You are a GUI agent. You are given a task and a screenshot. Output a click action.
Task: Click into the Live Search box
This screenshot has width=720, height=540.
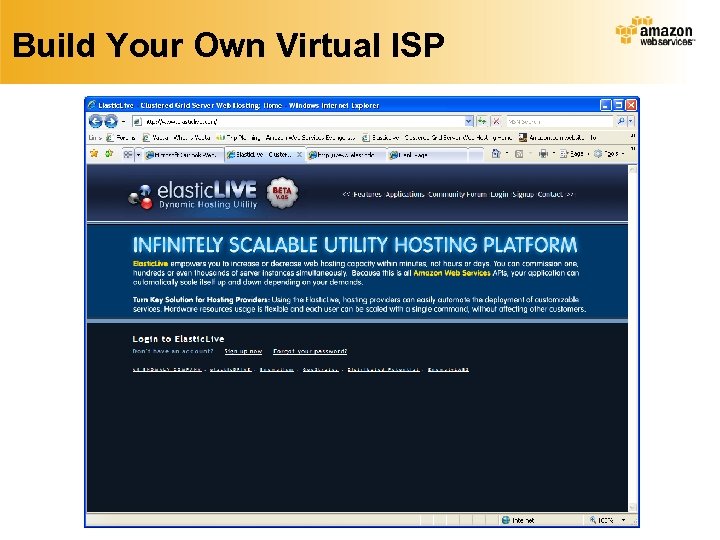coord(559,121)
